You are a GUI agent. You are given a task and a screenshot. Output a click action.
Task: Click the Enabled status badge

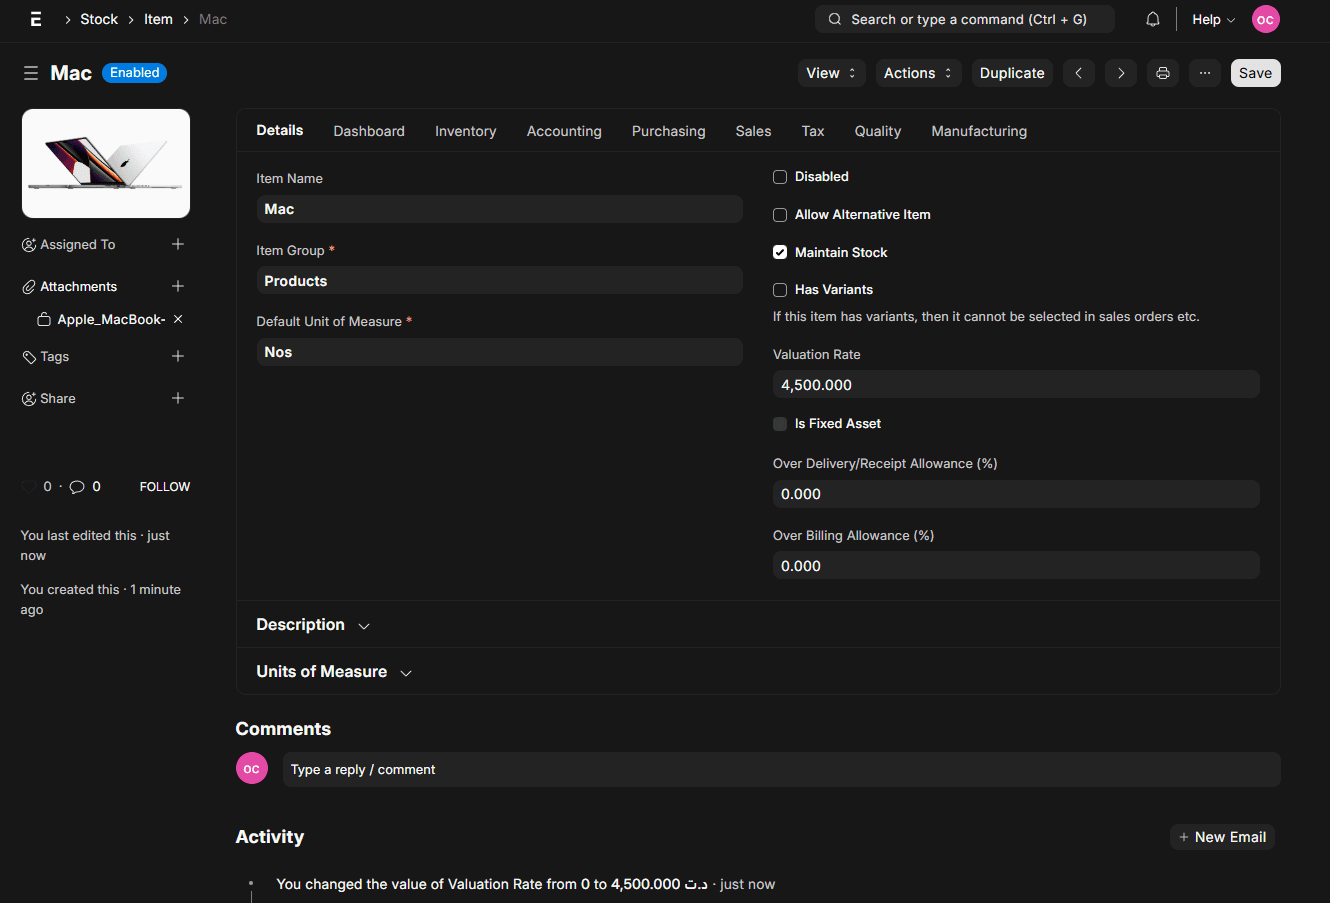135,73
